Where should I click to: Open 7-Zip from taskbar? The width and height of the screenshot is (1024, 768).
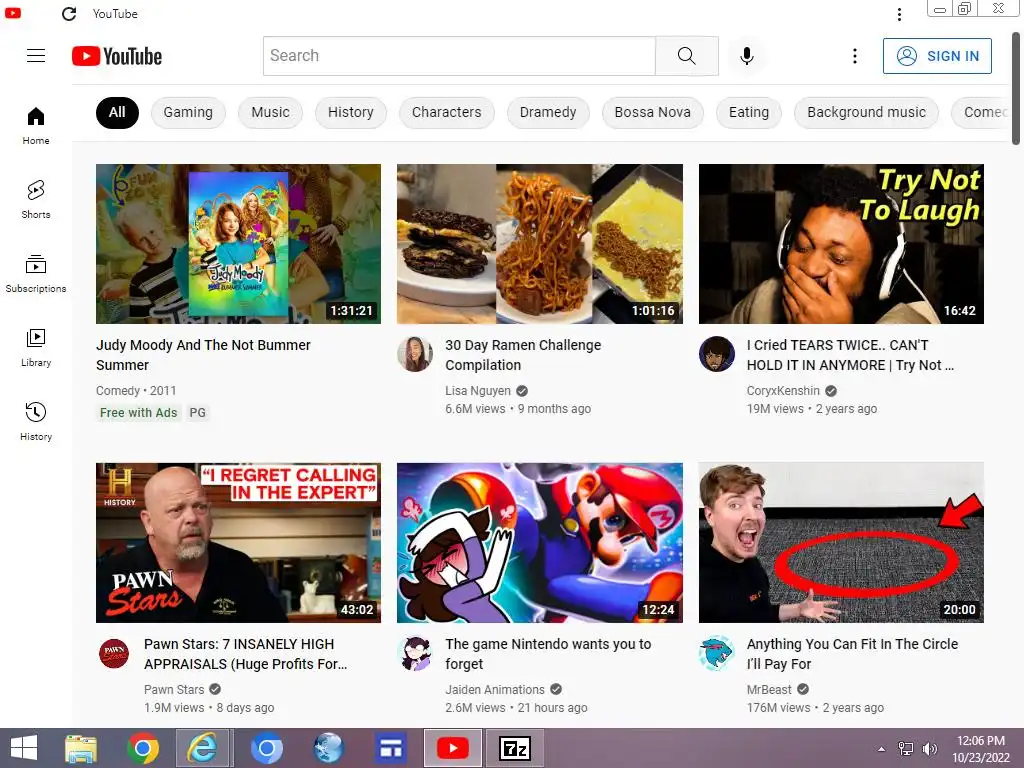click(515, 748)
